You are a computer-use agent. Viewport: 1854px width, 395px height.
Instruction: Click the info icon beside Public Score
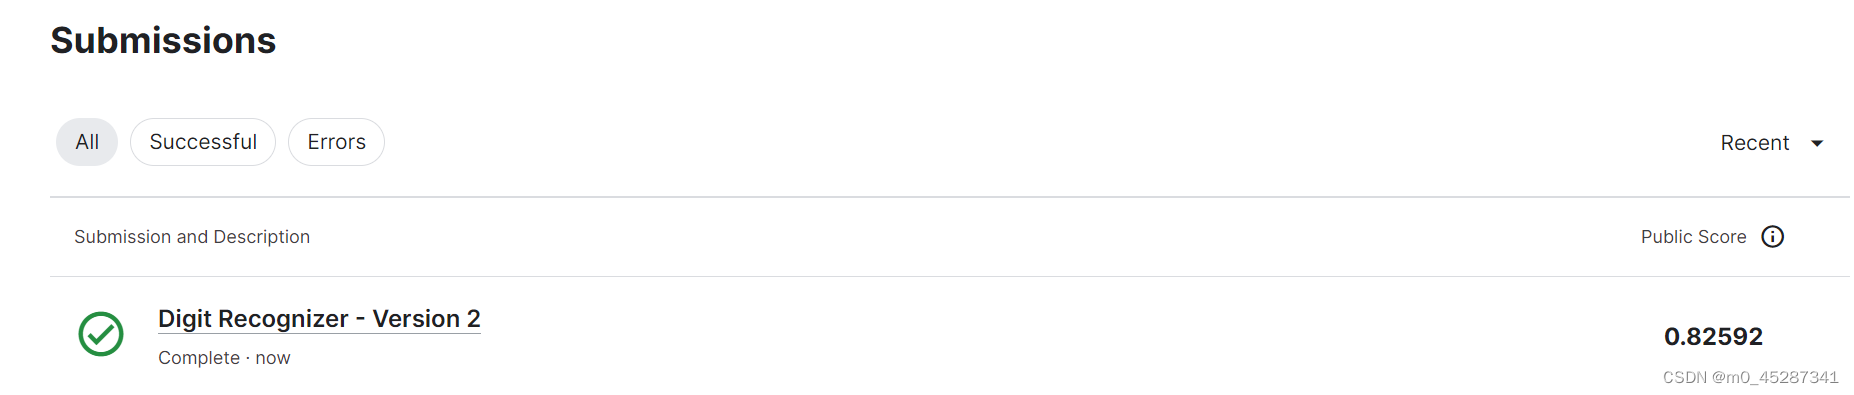coord(1772,237)
